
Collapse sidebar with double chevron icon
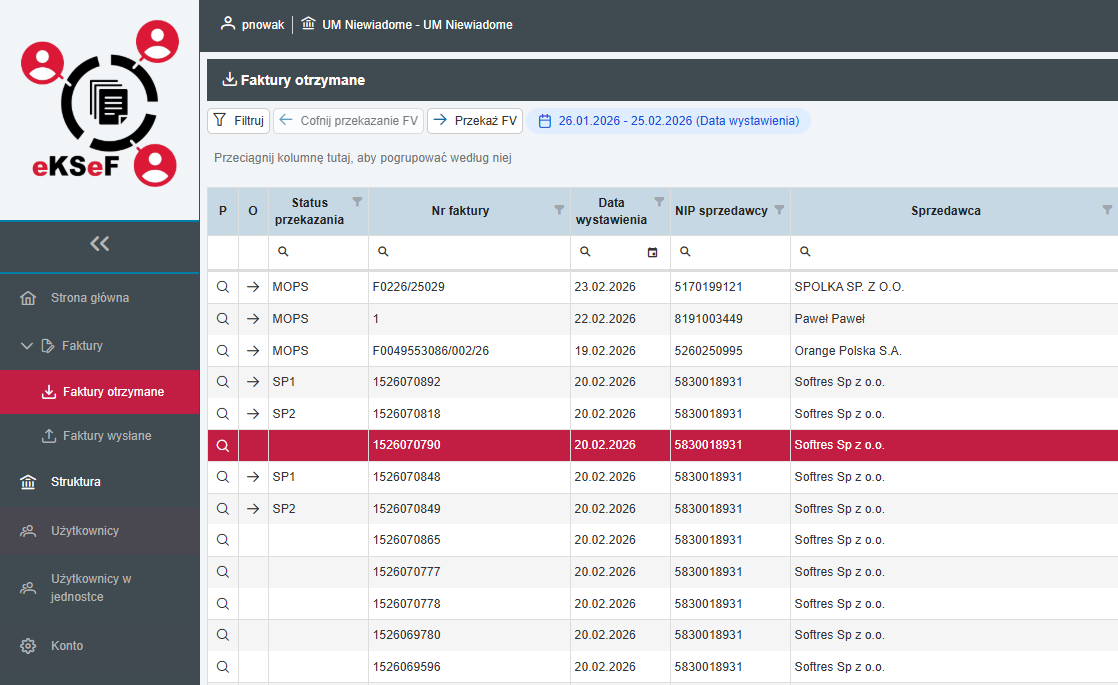click(99, 243)
